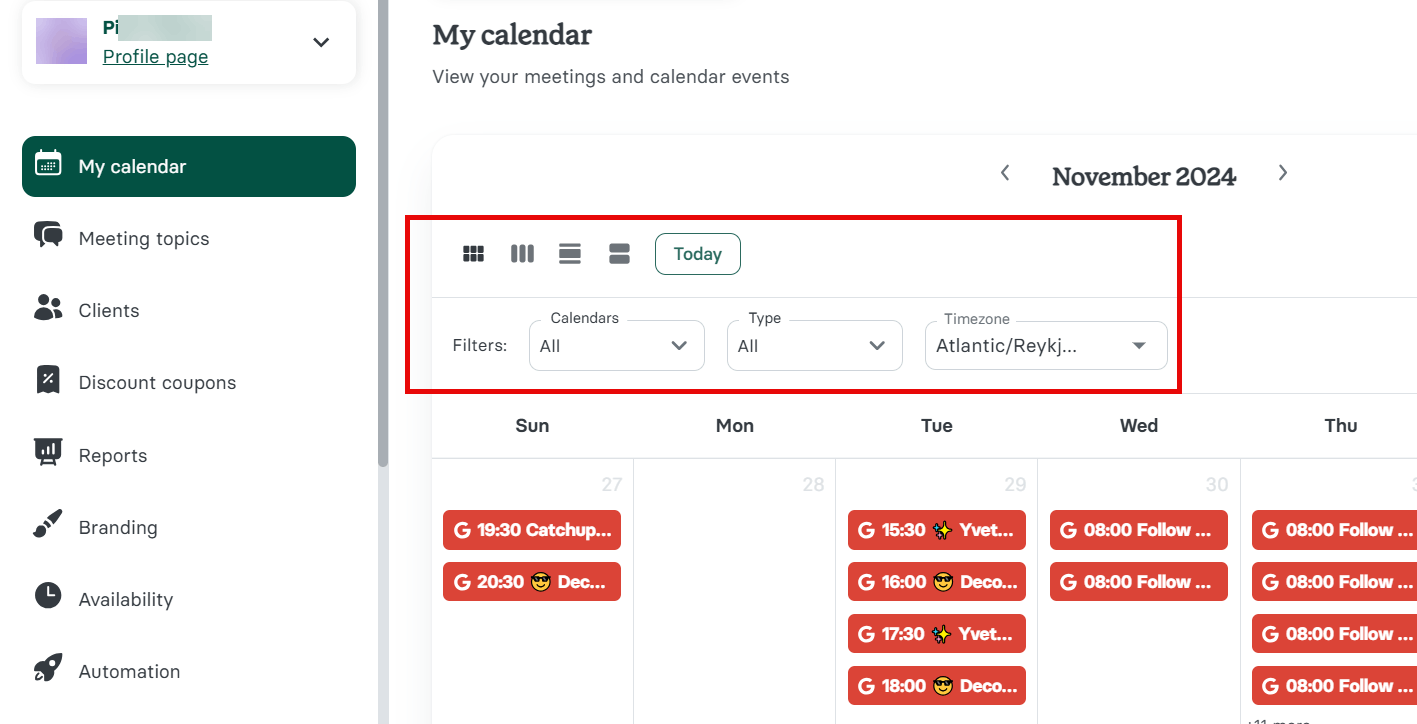Select the two-row day view icon
The width and height of the screenshot is (1417, 724).
coord(619,254)
